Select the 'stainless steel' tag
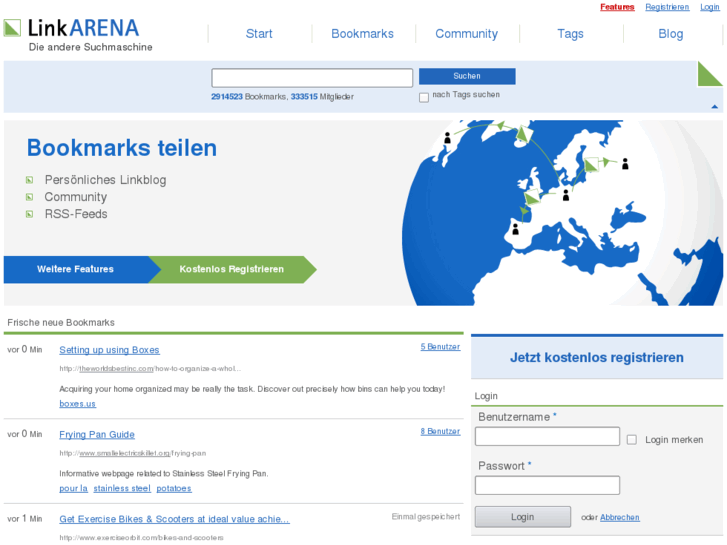The height and width of the screenshot is (545, 727). click(x=122, y=488)
